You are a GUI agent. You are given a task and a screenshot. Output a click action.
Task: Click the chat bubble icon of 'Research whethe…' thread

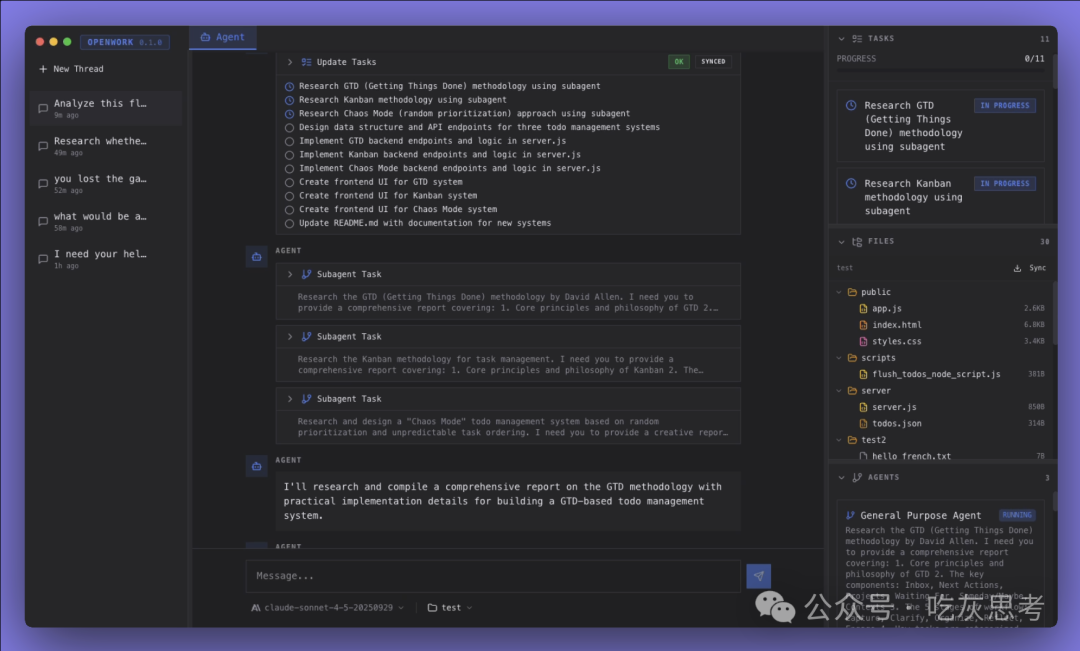pos(43,146)
